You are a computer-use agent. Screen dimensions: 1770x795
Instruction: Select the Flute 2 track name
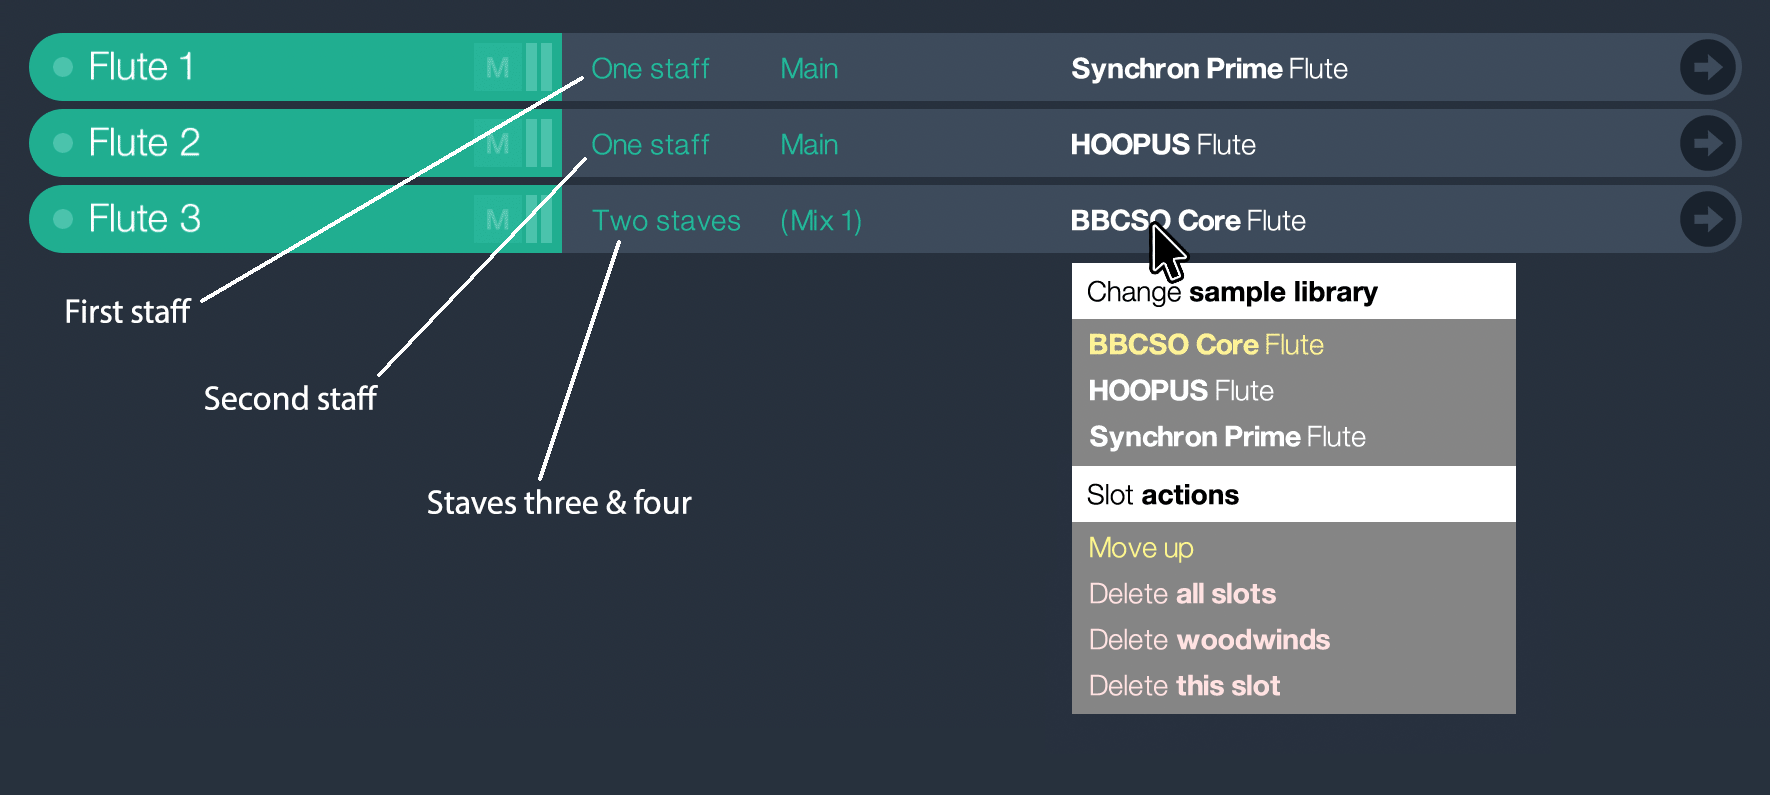(144, 143)
